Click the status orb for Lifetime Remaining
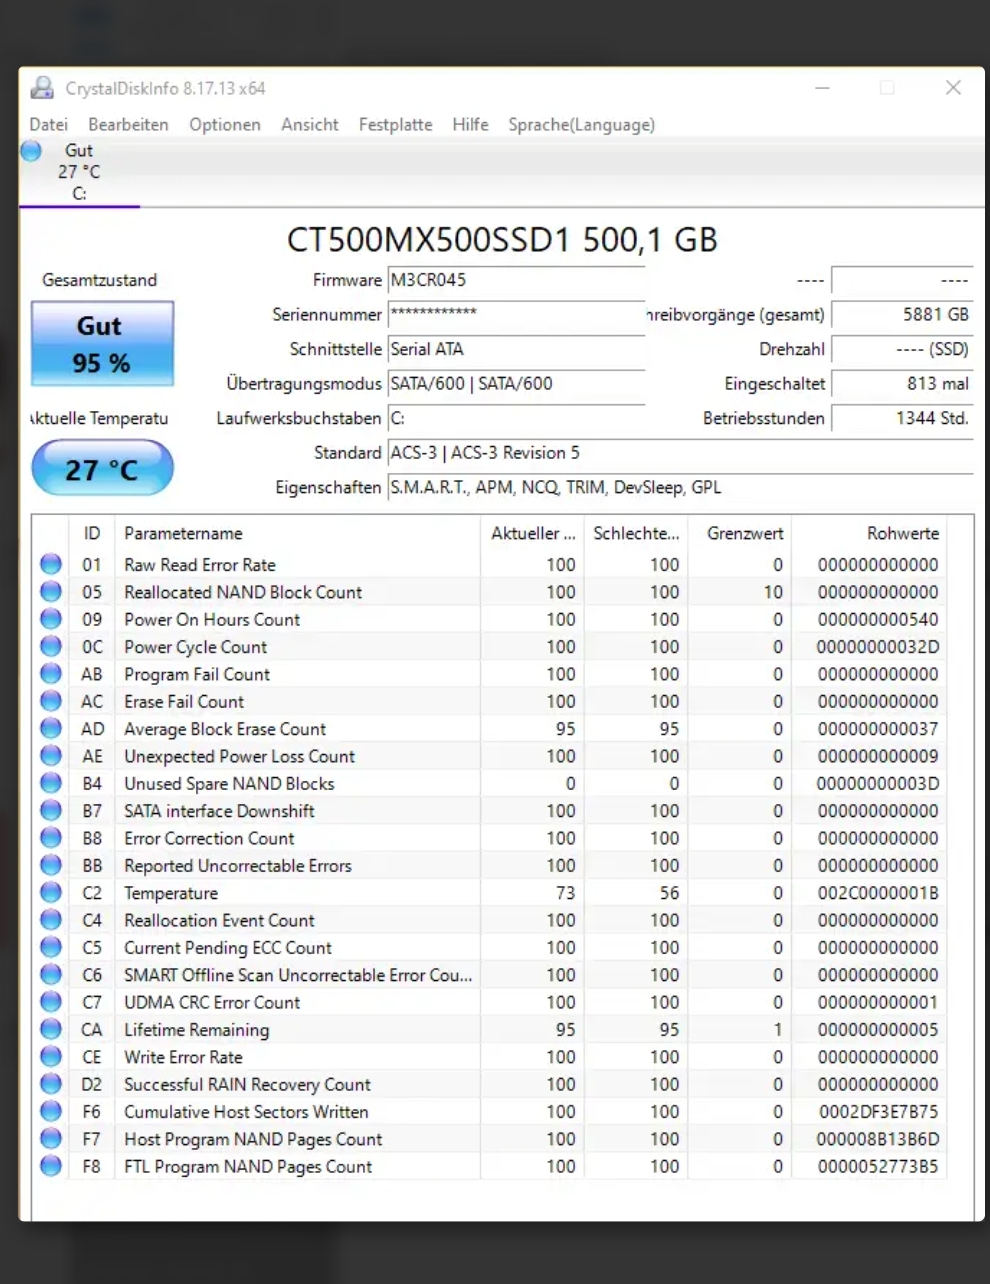This screenshot has height=1284, width=990. point(51,1029)
